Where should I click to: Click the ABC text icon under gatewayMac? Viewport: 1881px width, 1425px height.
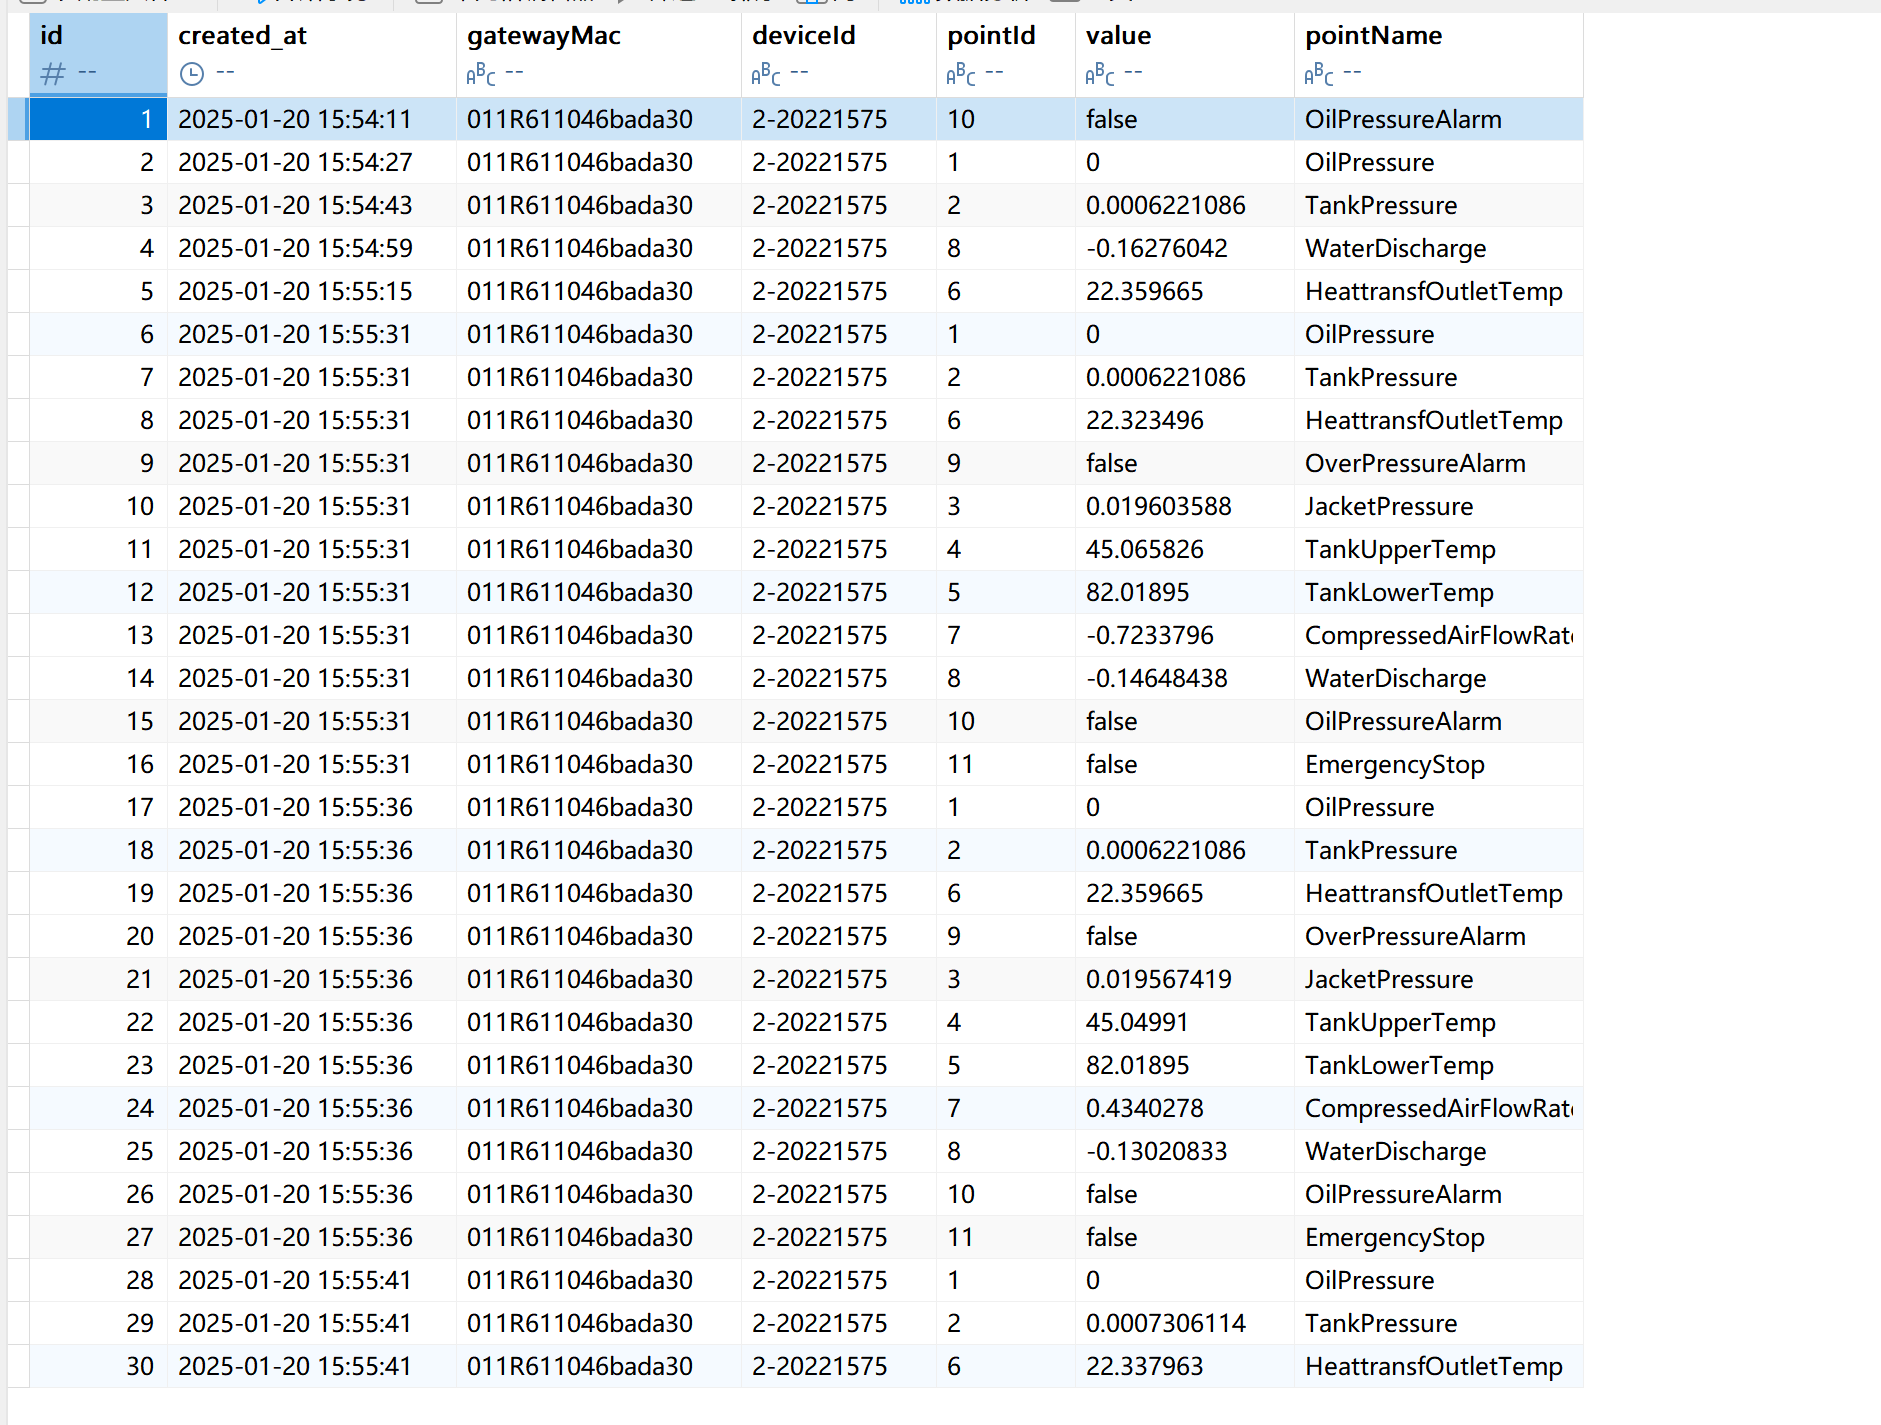click(x=480, y=74)
